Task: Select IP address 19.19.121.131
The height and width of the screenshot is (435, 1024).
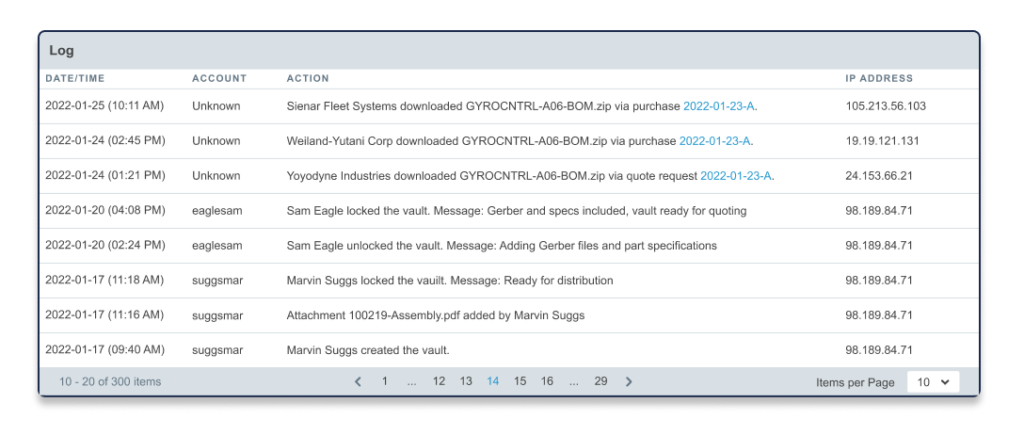Action: tap(882, 141)
